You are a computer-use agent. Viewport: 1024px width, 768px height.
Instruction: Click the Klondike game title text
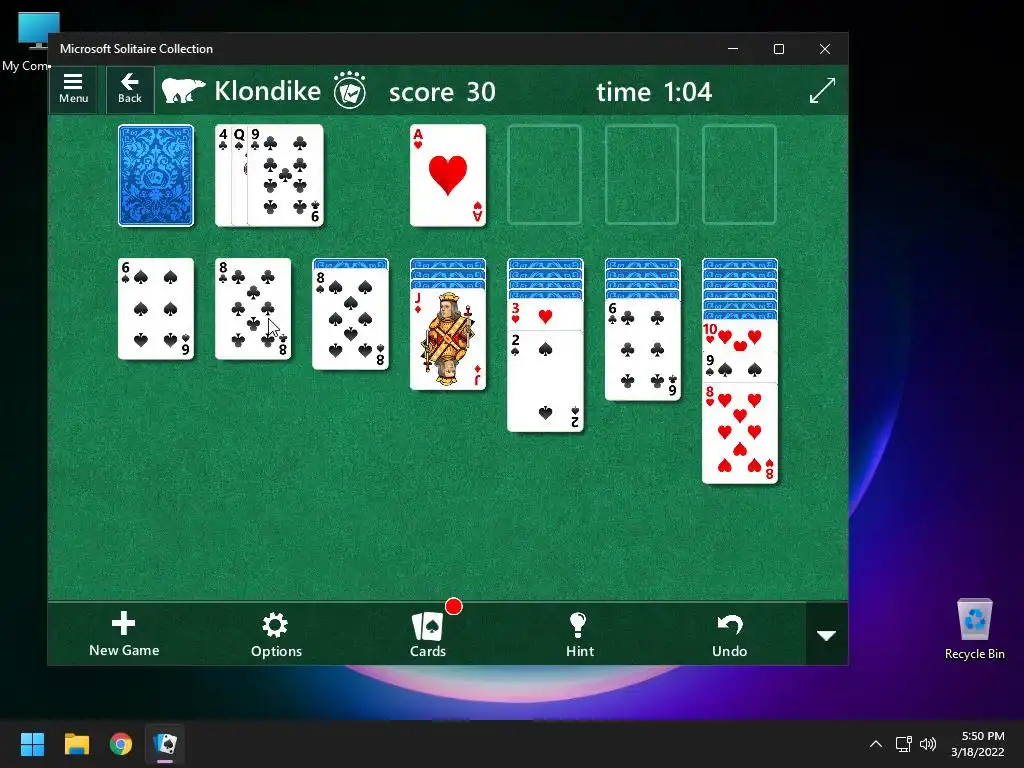click(x=267, y=91)
